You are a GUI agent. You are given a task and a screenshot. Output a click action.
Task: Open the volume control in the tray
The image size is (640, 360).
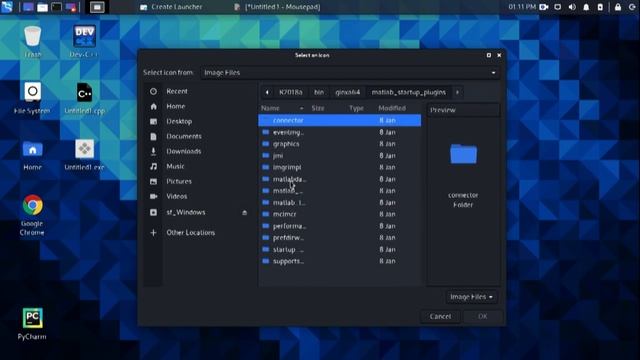coord(572,7)
